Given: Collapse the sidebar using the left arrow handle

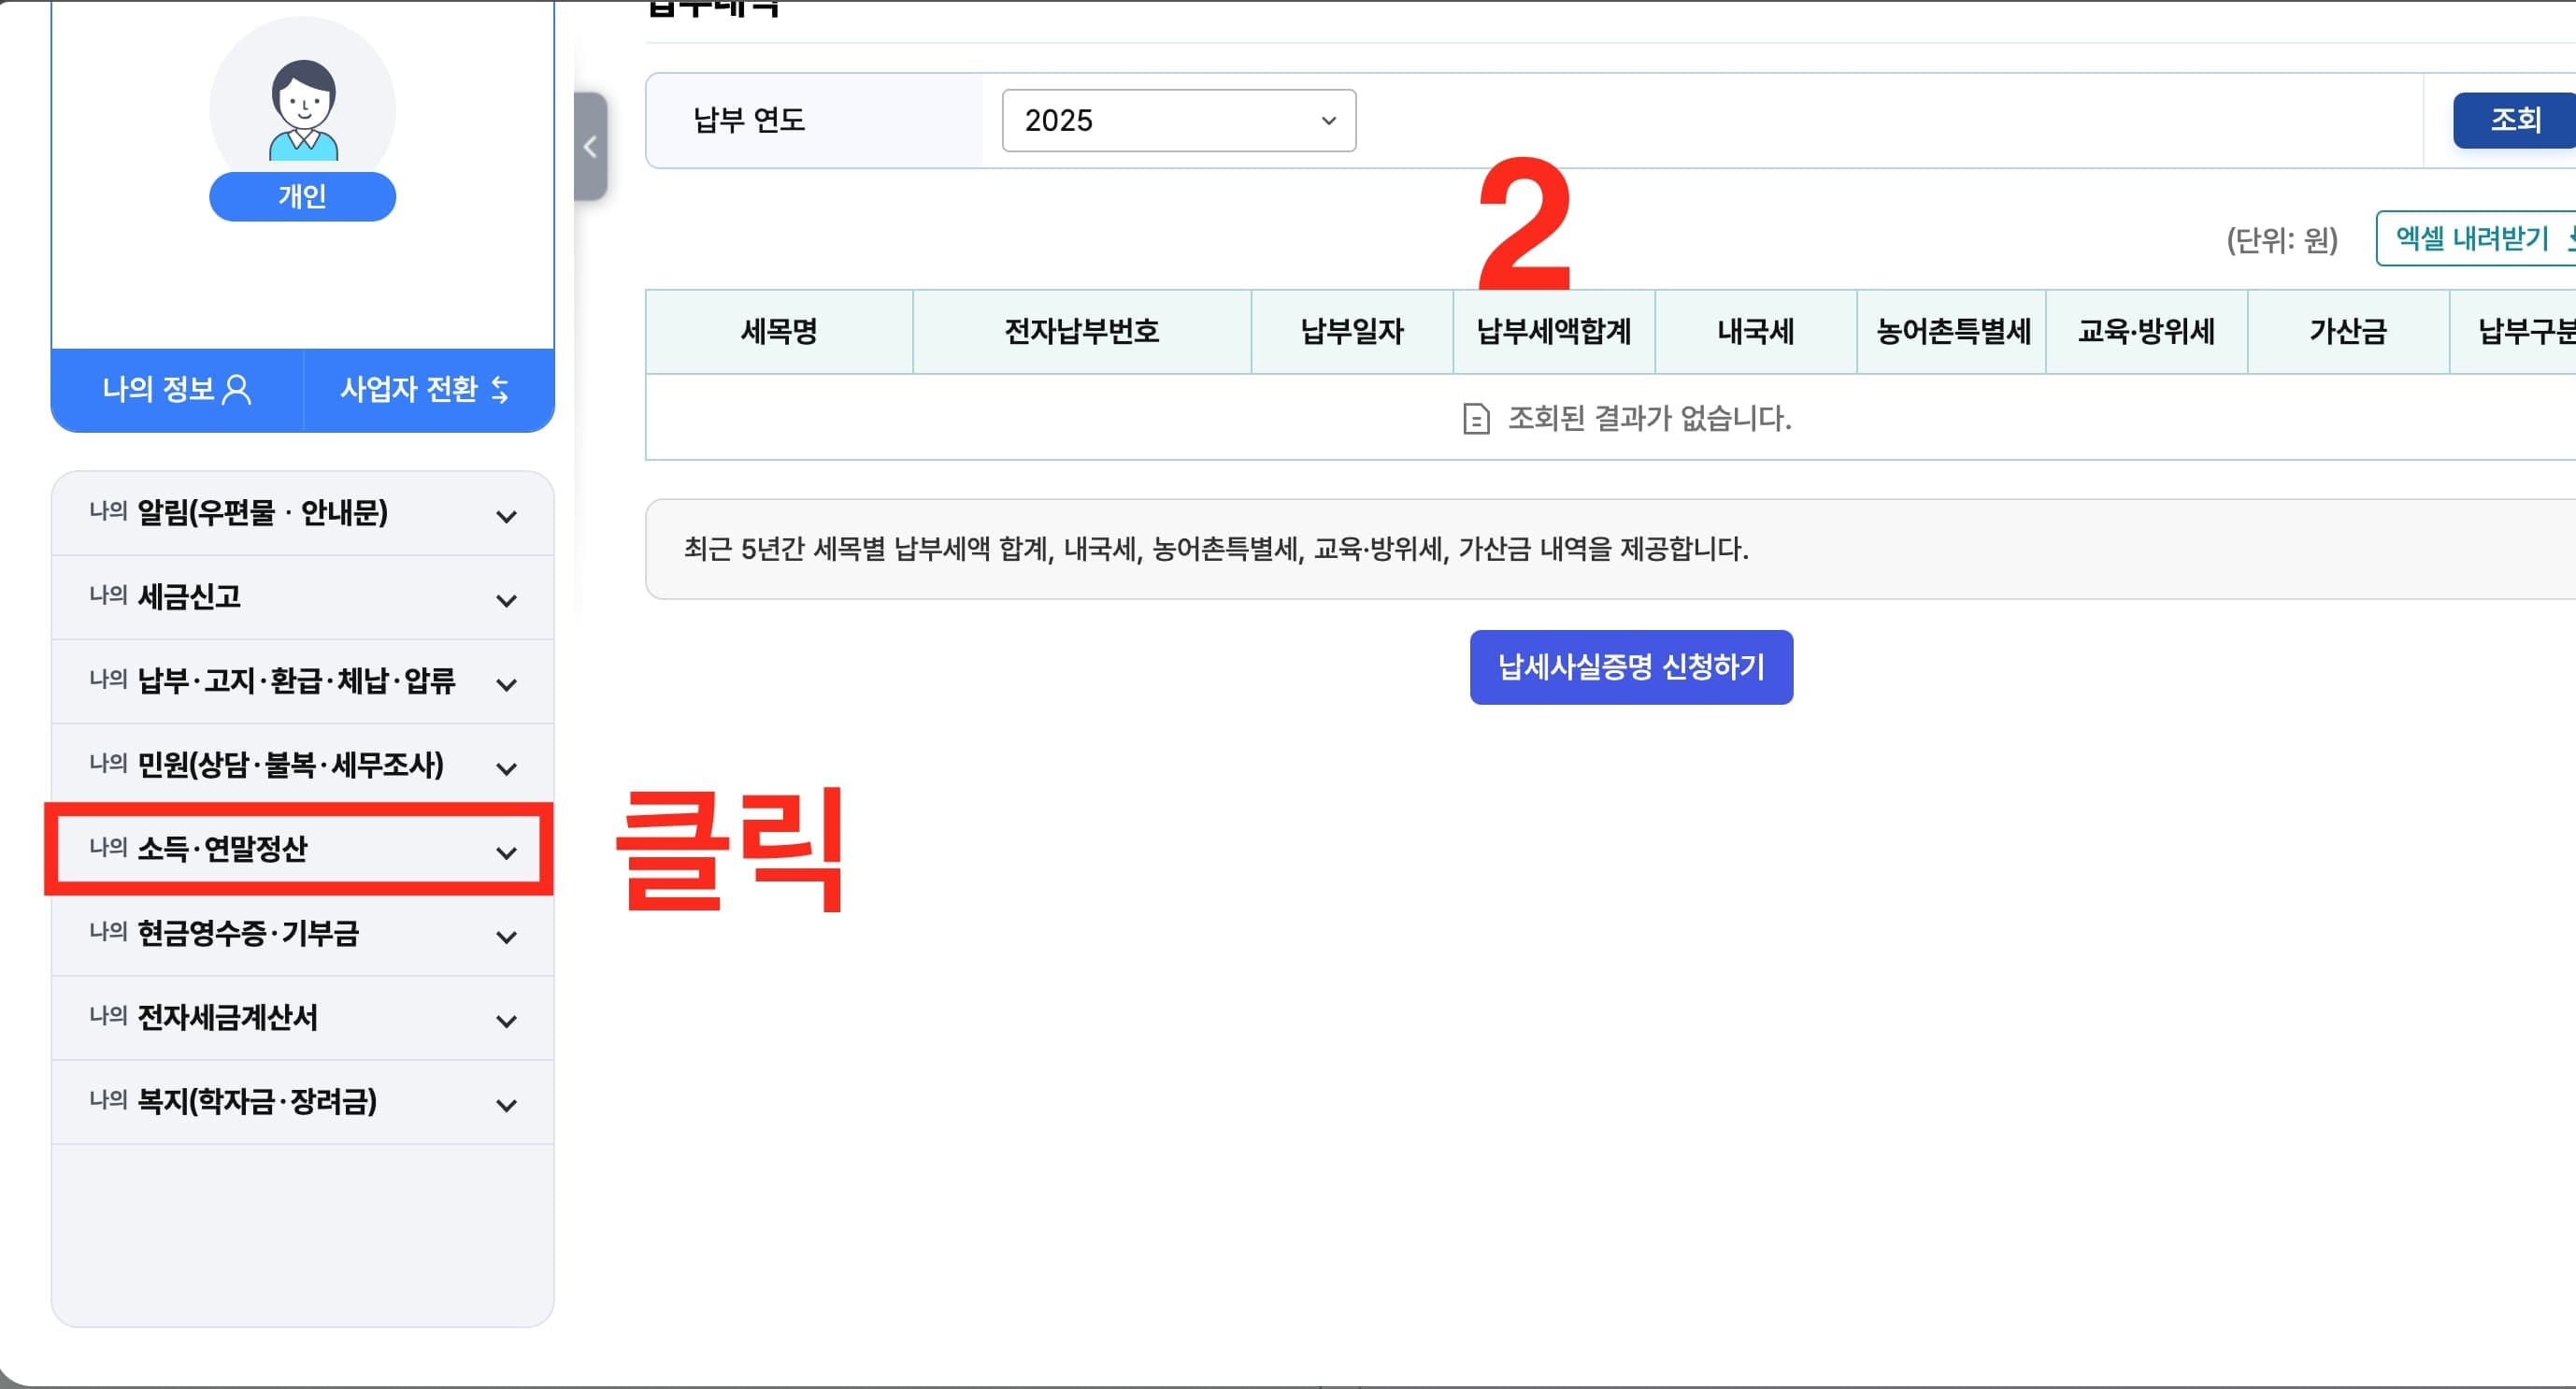Looking at the screenshot, I should tap(590, 146).
